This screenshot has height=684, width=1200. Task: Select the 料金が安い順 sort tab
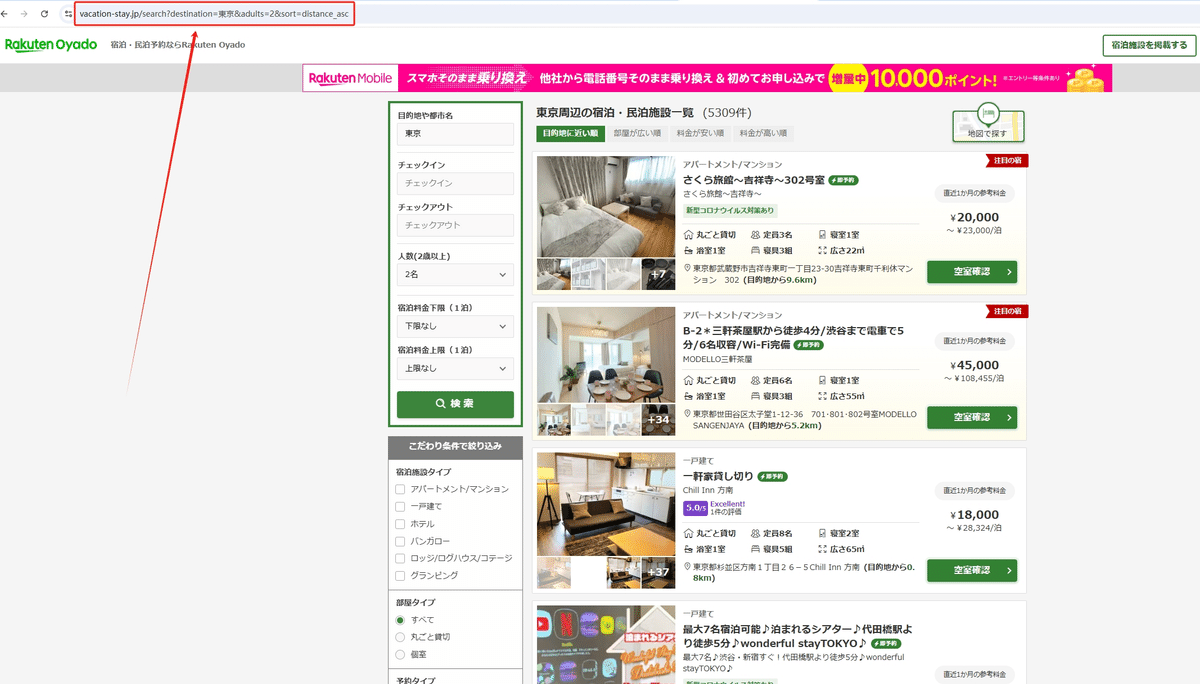tap(700, 133)
